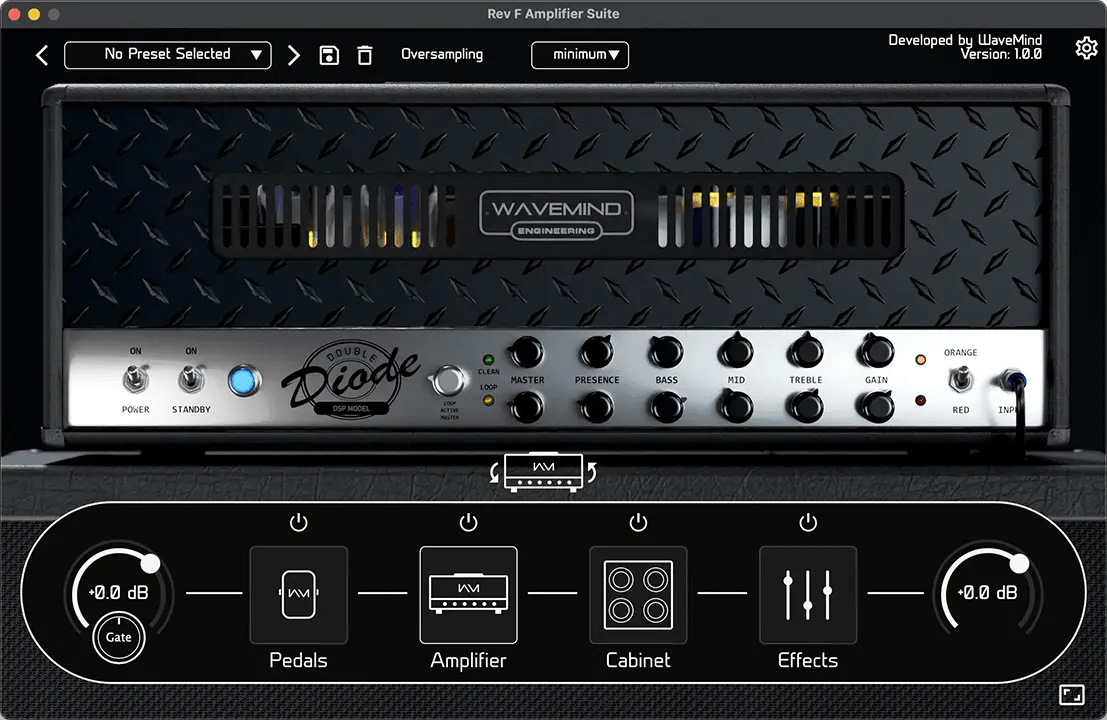Open the Cabinet section icon
This screenshot has height=720, width=1107.
point(638,594)
